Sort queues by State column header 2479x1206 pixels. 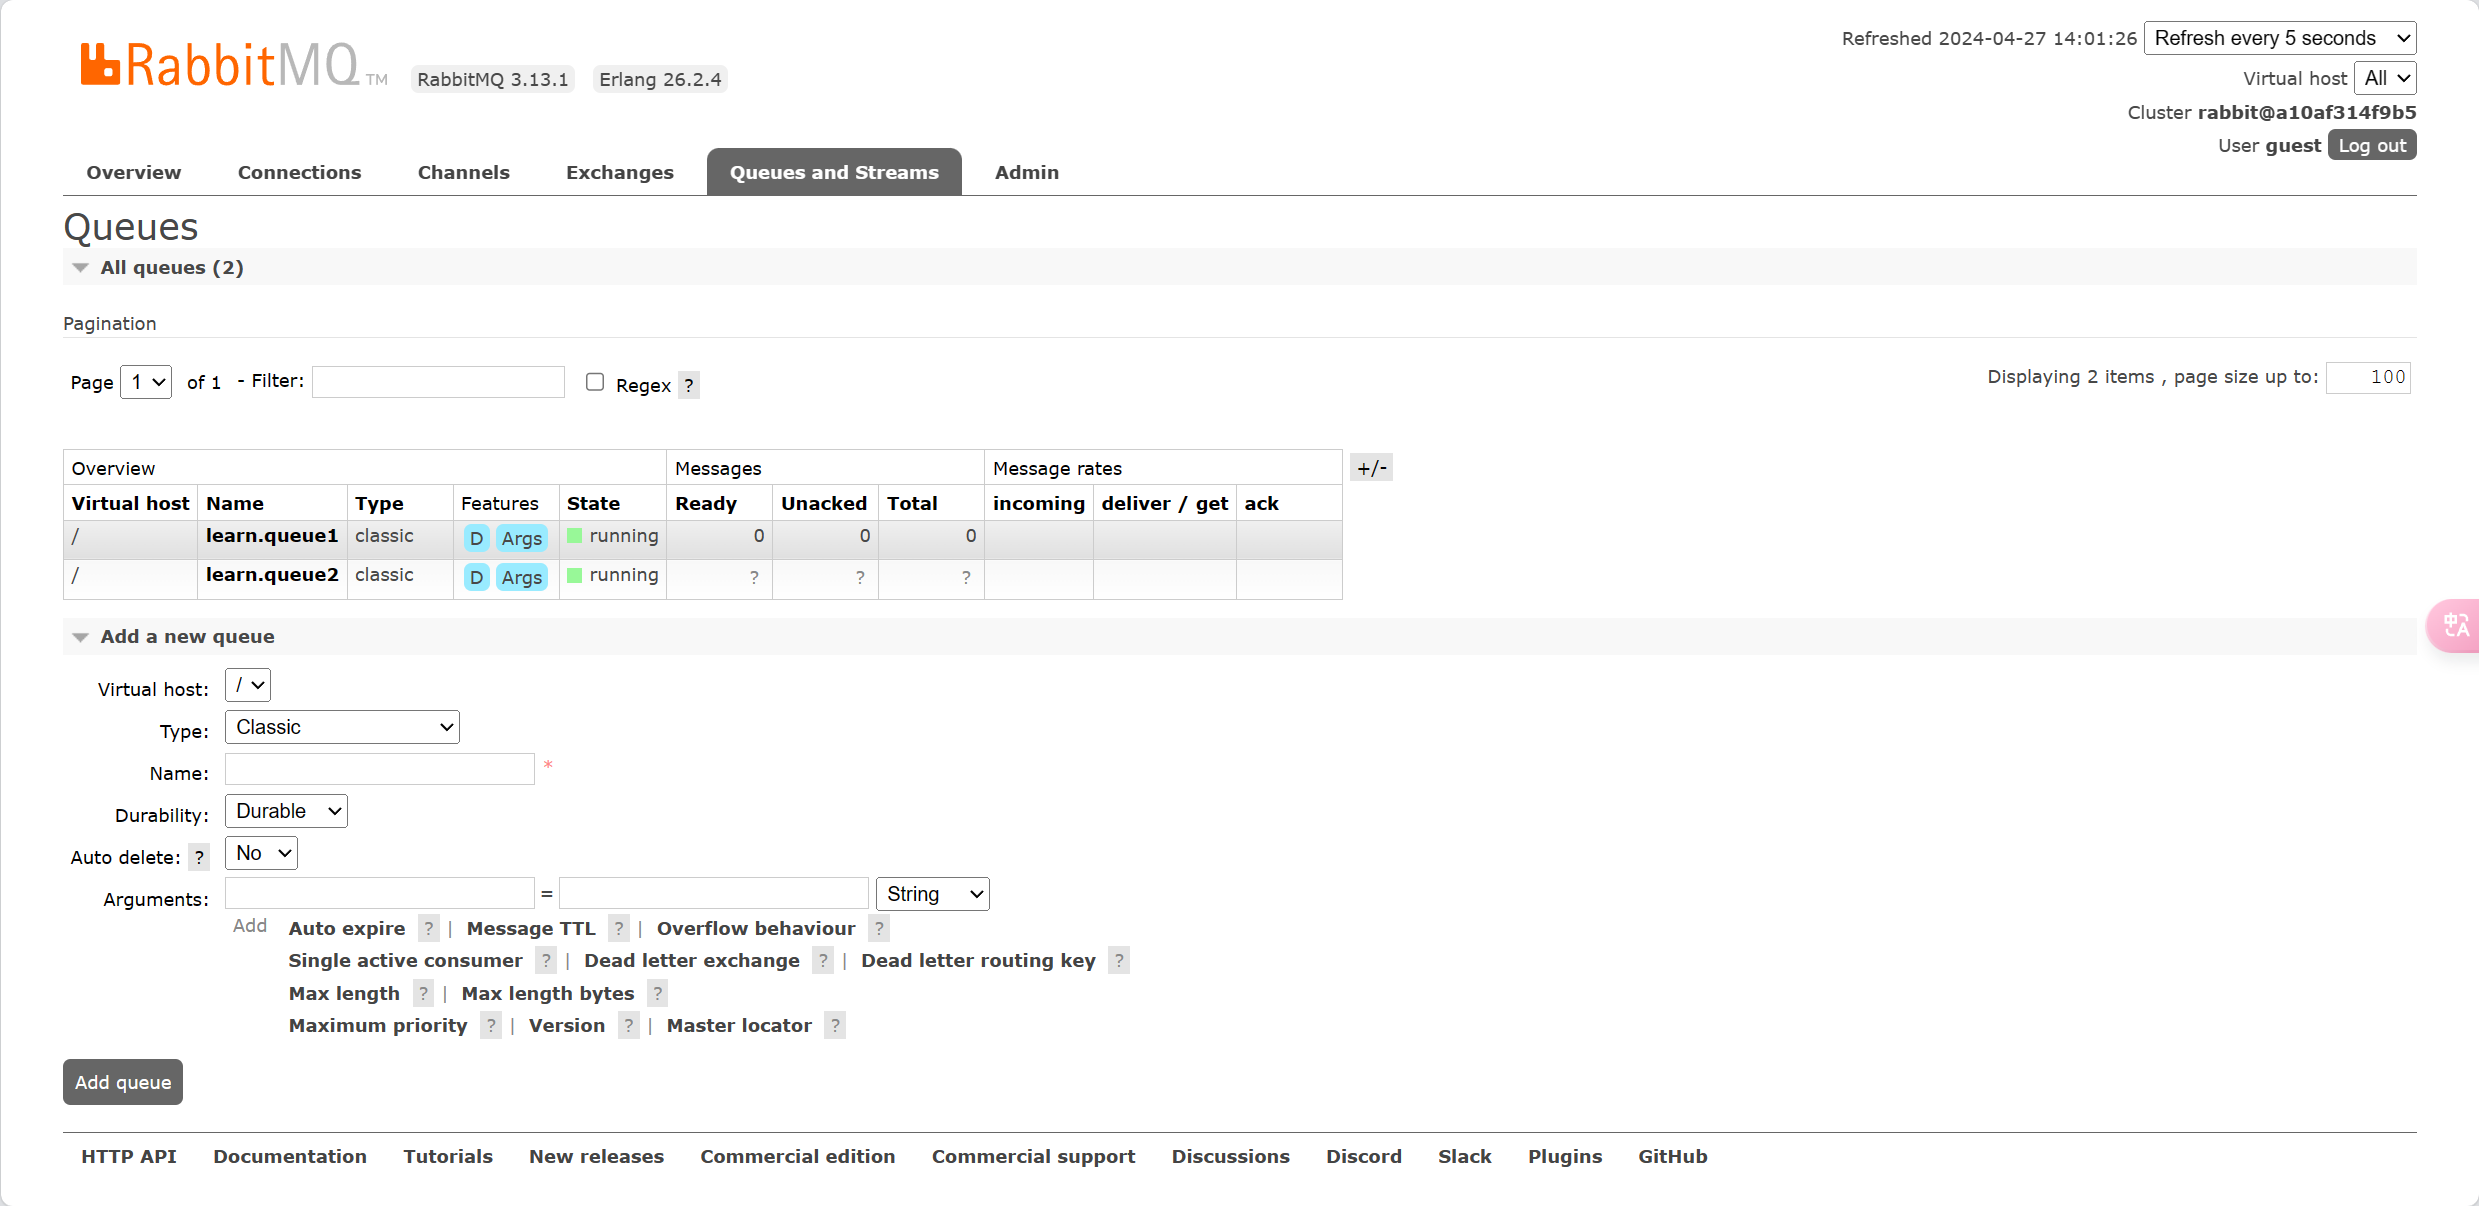[593, 503]
